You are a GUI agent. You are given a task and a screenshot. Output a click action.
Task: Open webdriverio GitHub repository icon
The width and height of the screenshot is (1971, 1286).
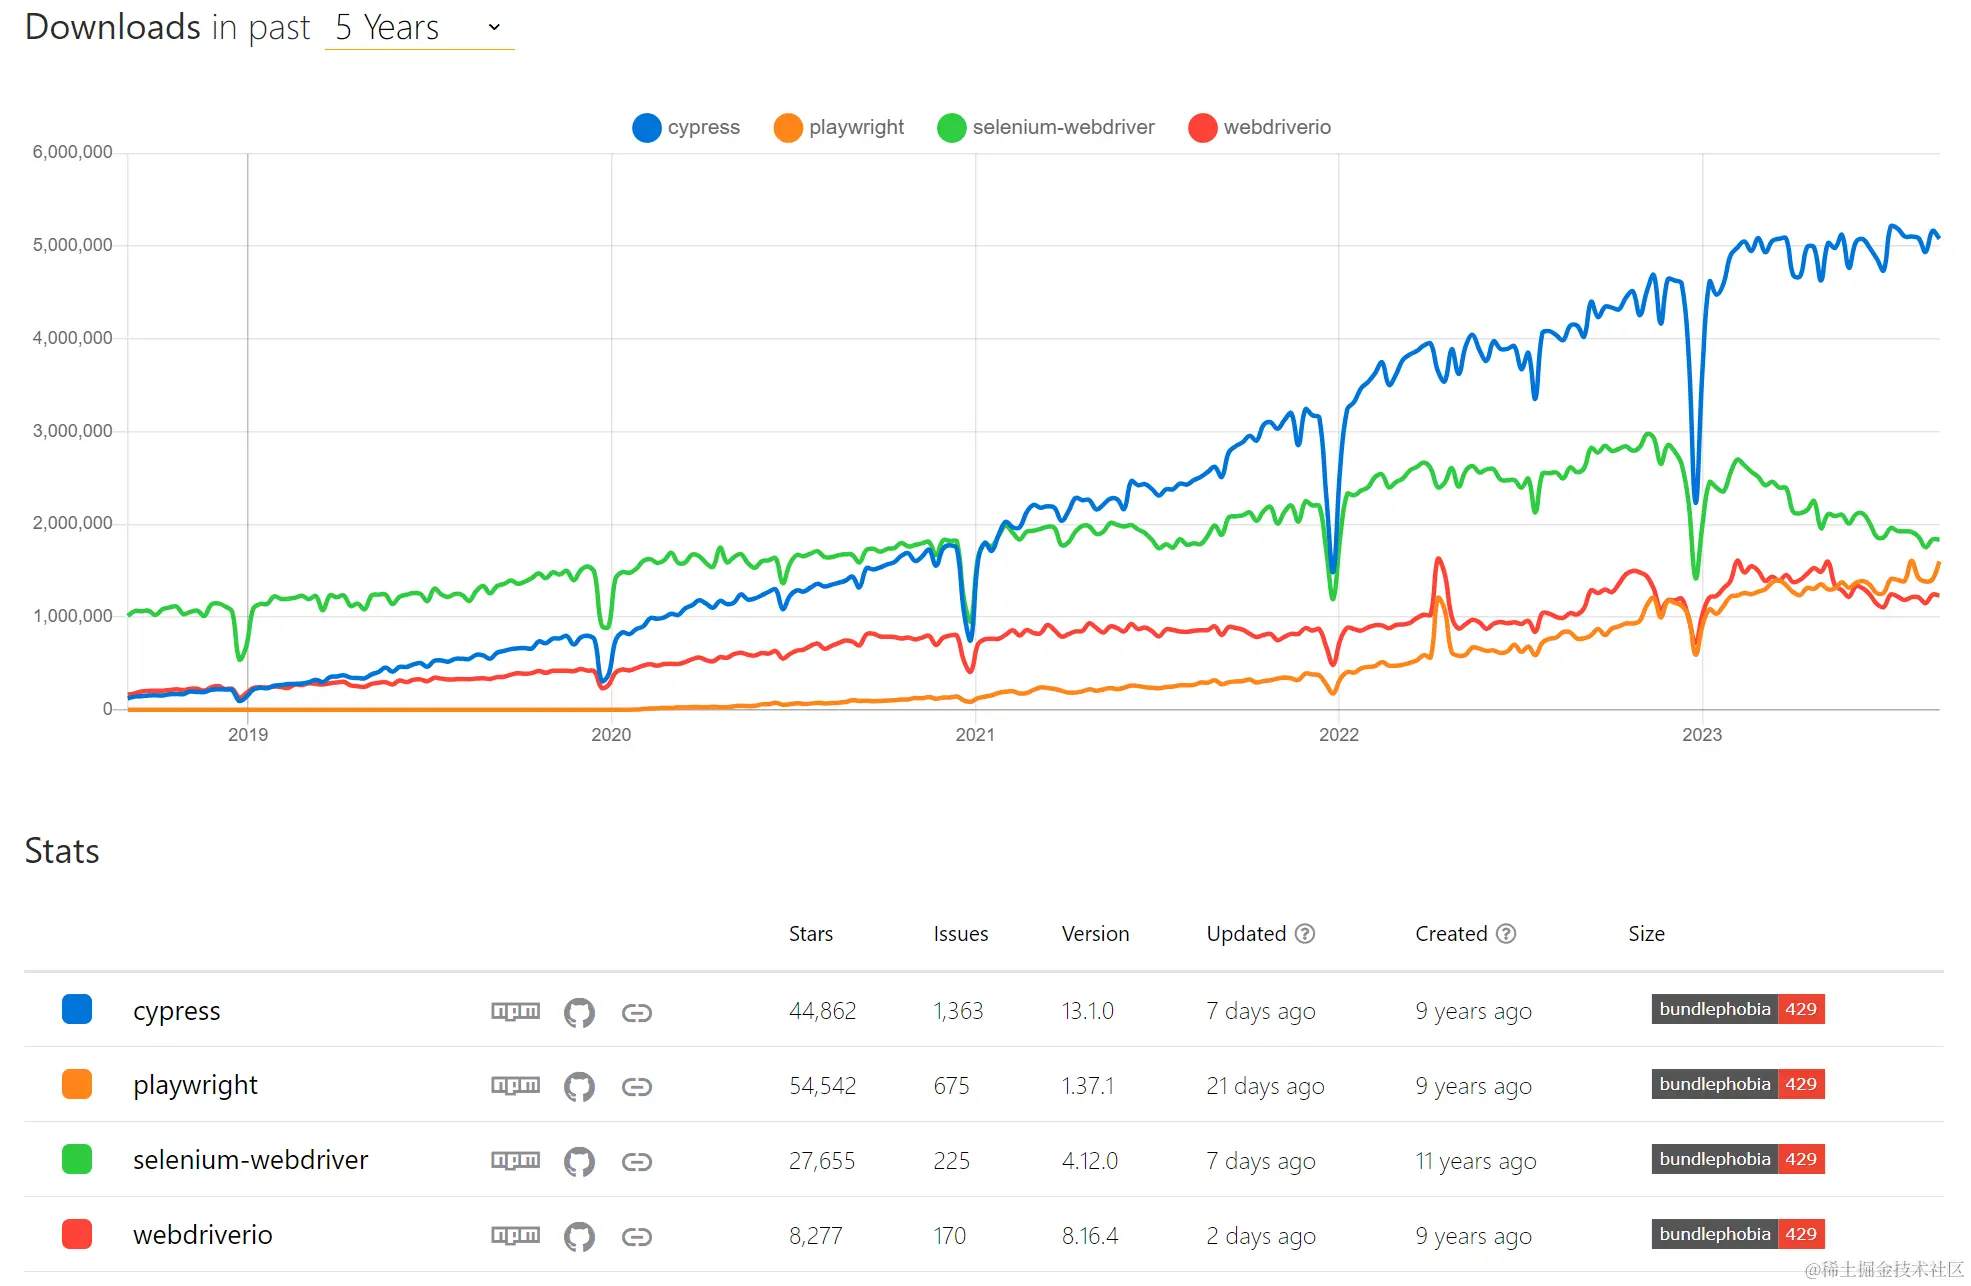coord(579,1237)
